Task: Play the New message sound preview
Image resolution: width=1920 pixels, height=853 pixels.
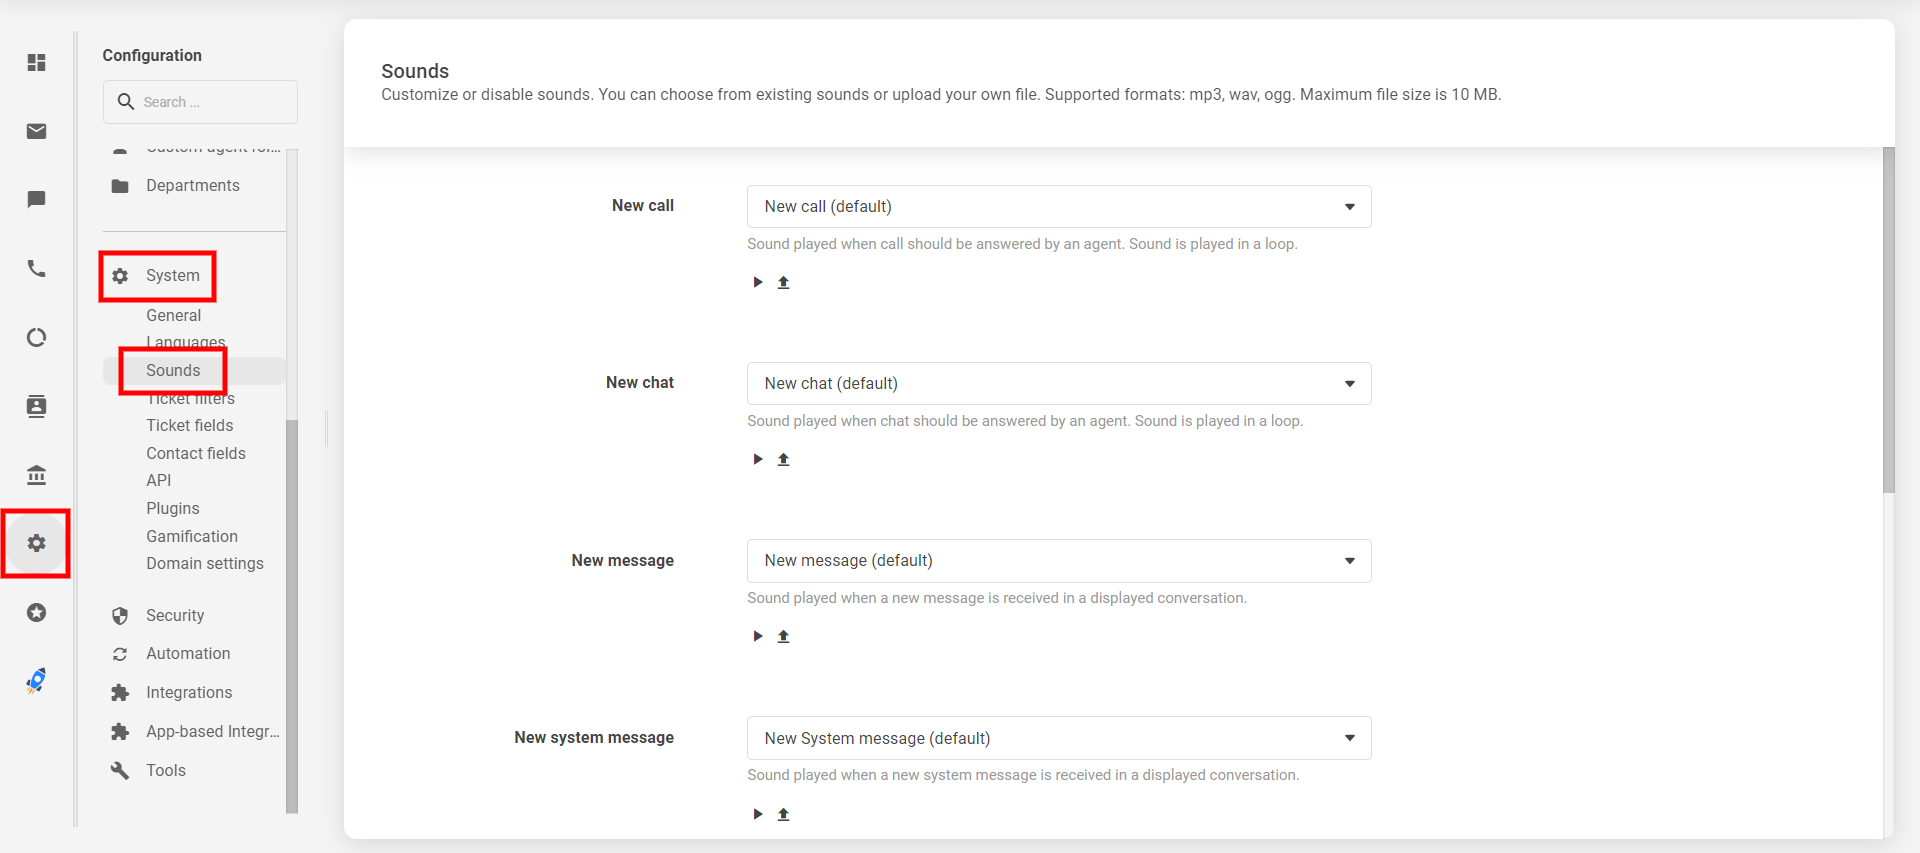Action: tap(758, 636)
